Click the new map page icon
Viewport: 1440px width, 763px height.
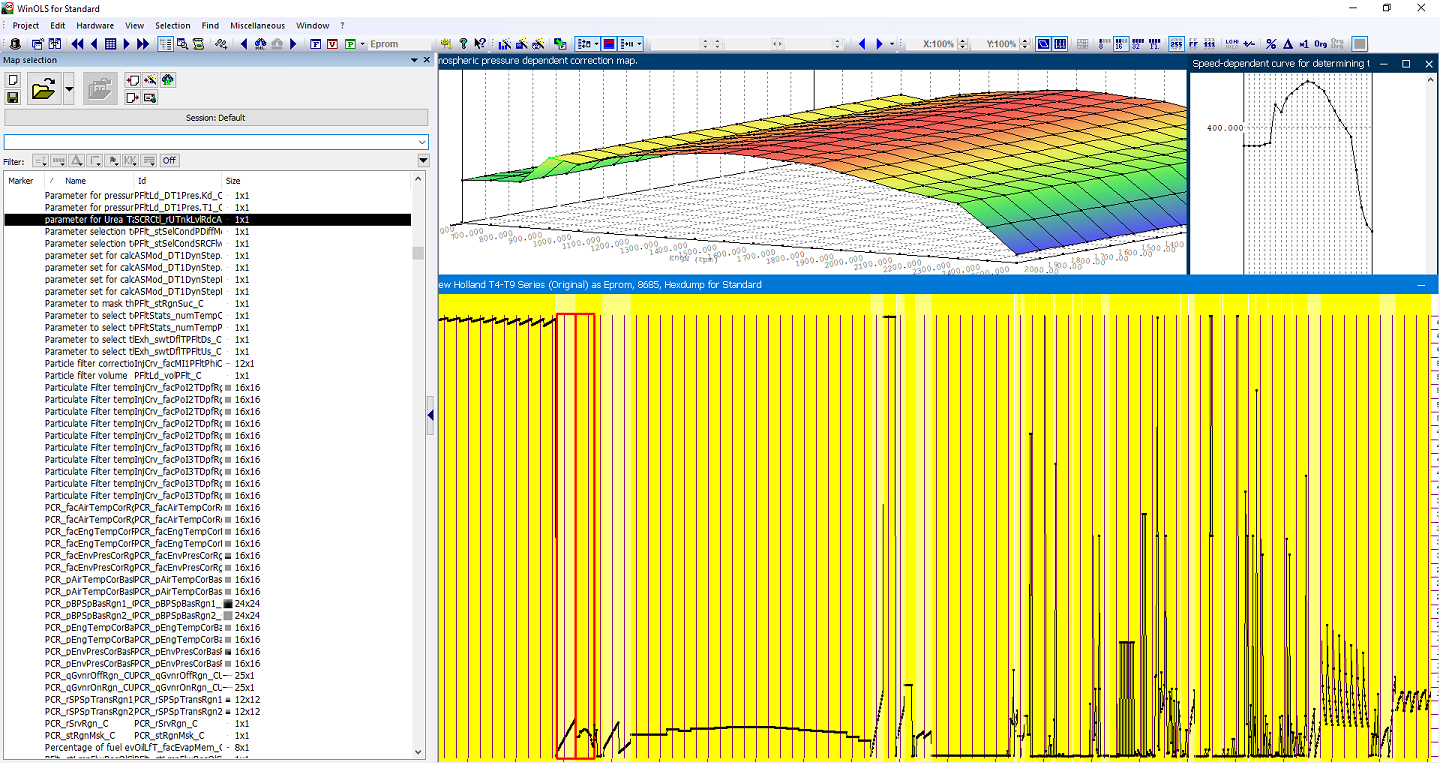pyautogui.click(x=13, y=80)
